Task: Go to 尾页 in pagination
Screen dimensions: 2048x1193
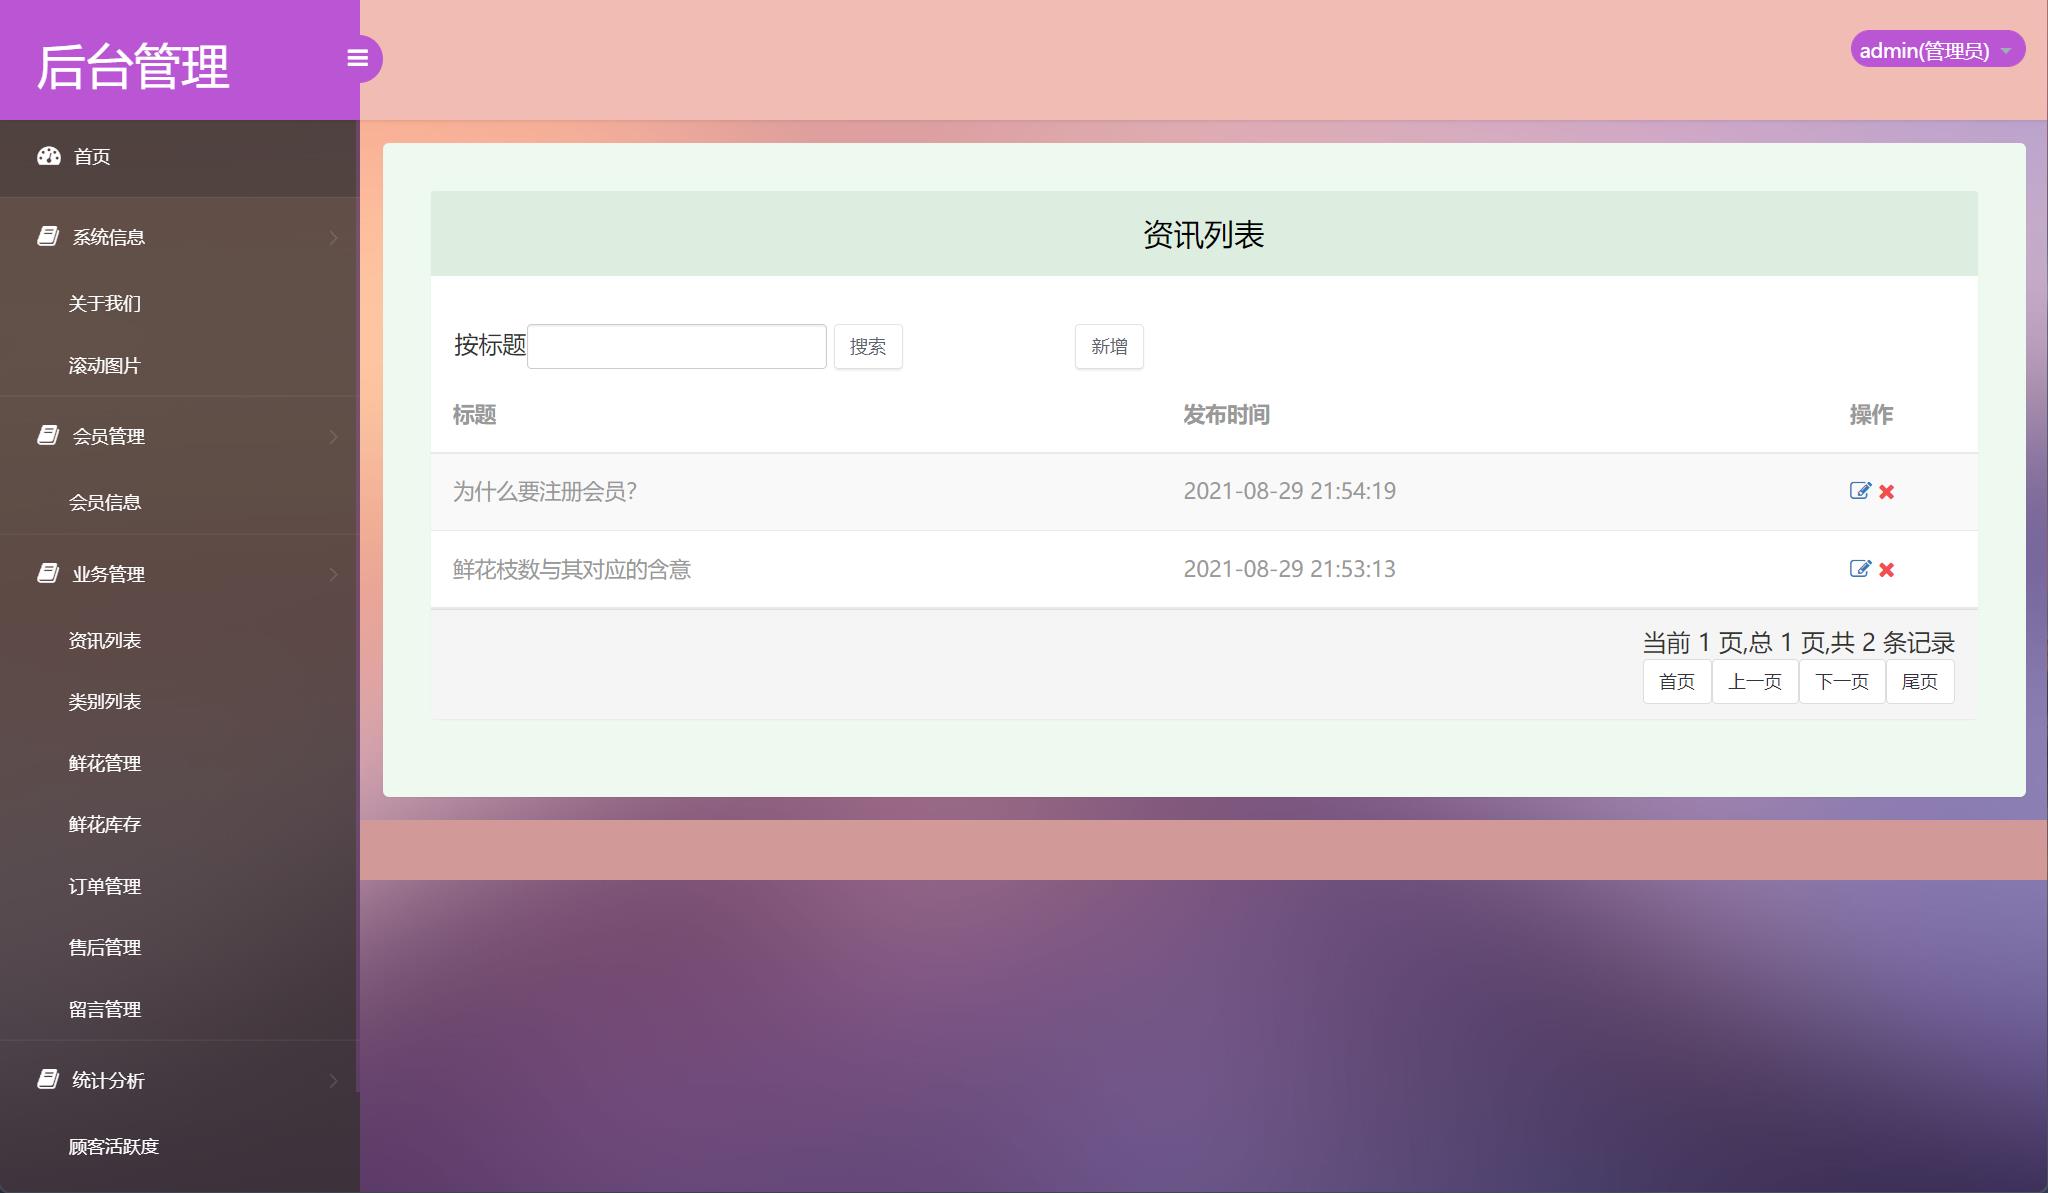Action: (1920, 681)
